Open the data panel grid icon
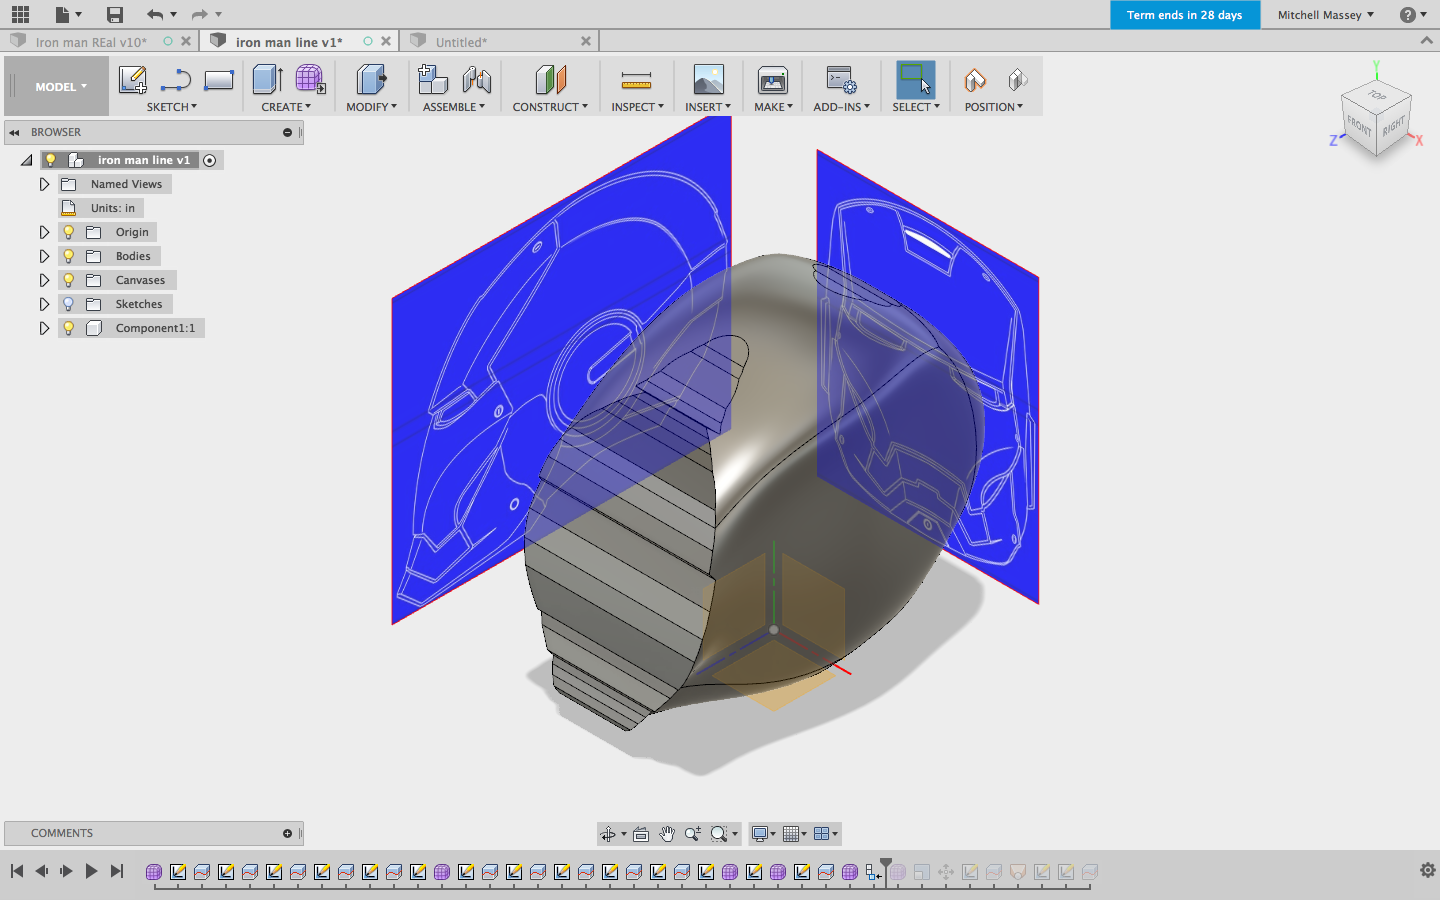This screenshot has width=1440, height=900. [x=20, y=14]
